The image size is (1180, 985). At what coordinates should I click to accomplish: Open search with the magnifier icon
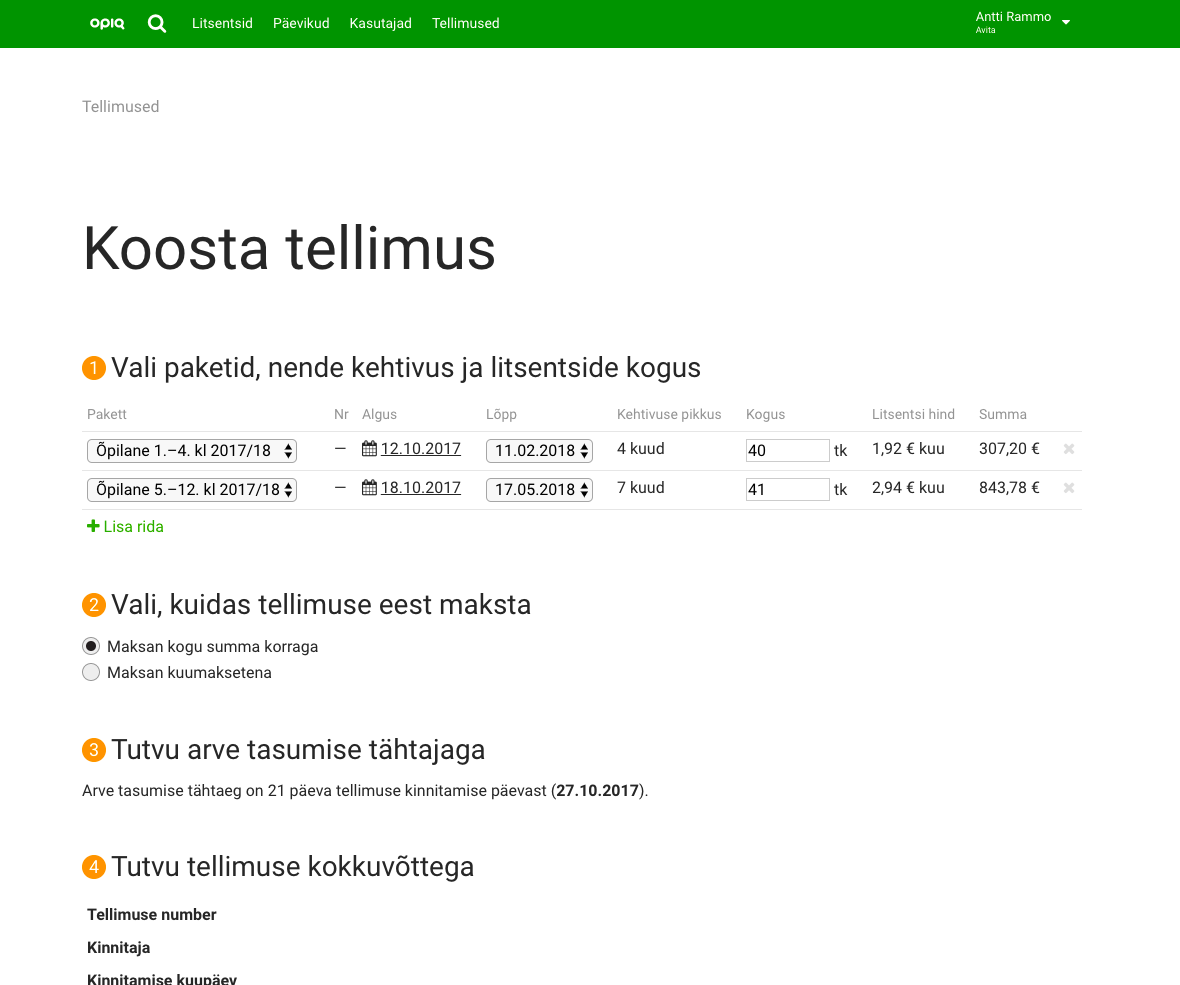[157, 24]
